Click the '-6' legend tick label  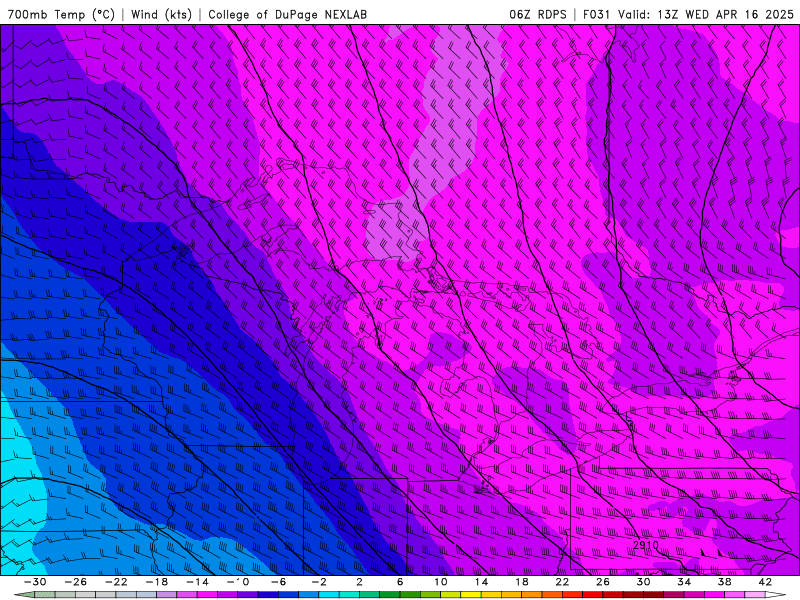point(278,582)
